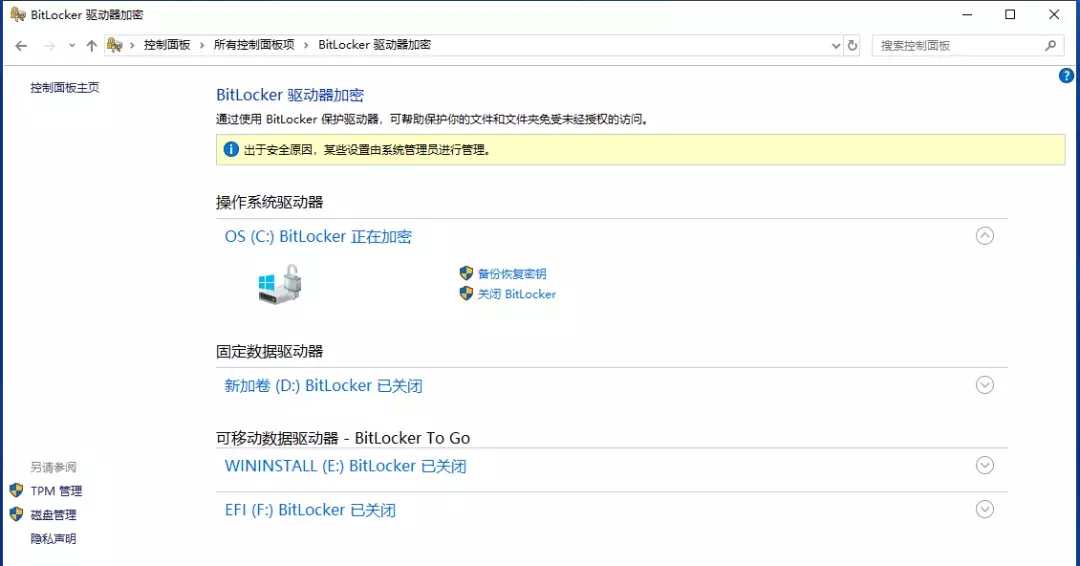Click the Forward navigation arrow

coord(50,45)
